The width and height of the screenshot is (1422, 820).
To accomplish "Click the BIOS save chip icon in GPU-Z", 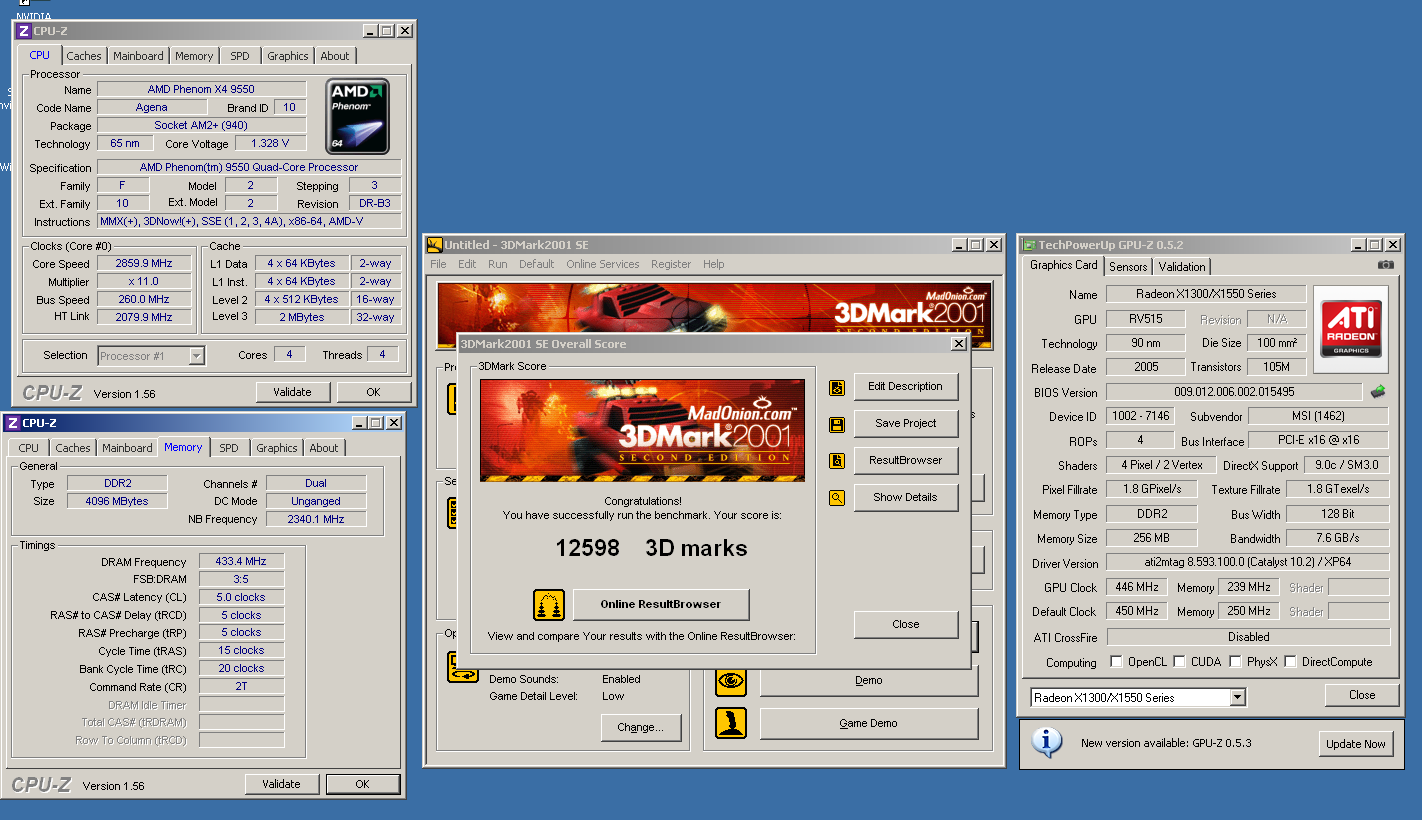I will click(1378, 392).
